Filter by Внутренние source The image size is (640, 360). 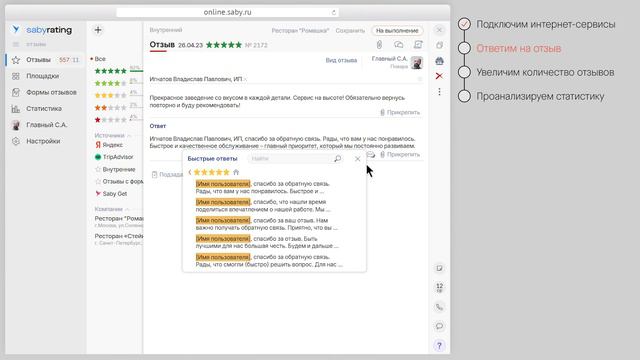click(x=115, y=169)
